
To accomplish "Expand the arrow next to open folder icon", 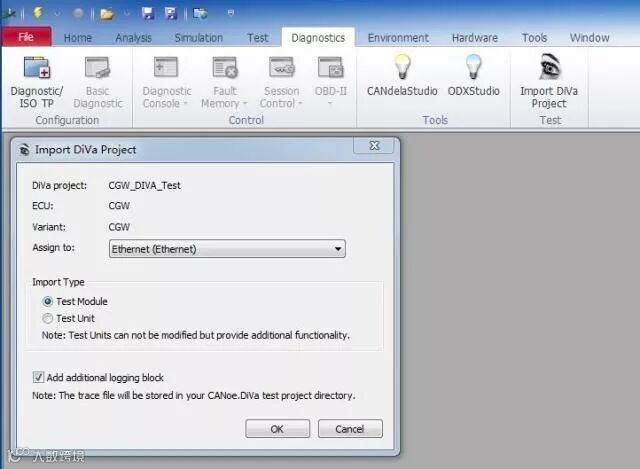I will click(x=127, y=14).
